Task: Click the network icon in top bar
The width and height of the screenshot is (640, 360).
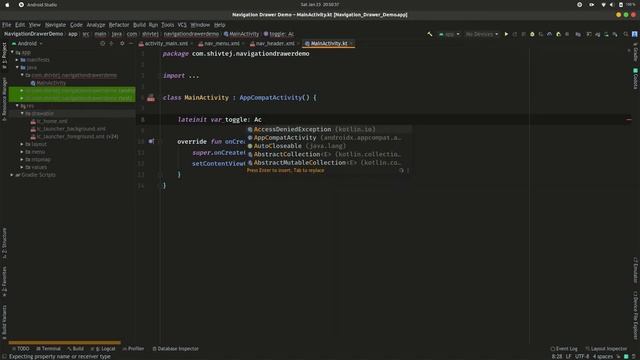Action: pos(603,4)
